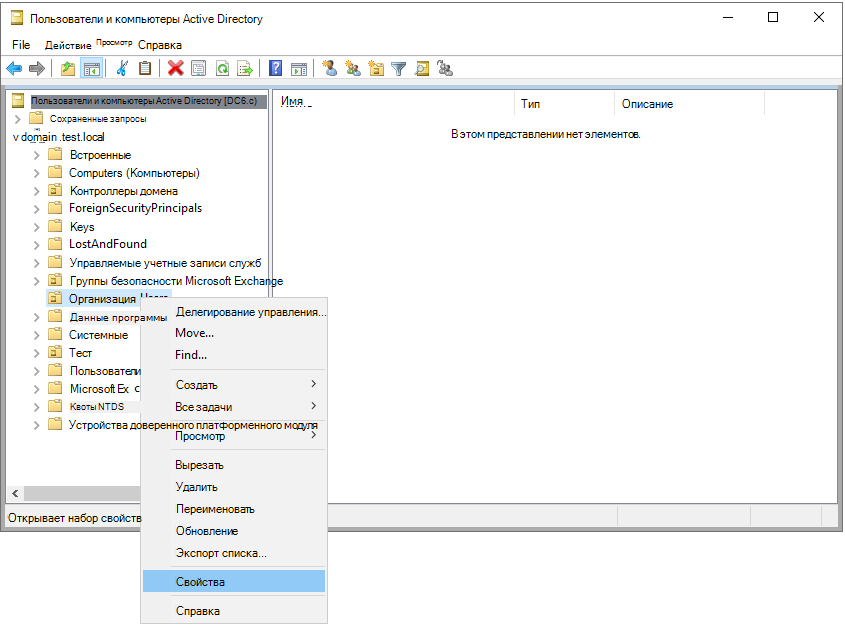Expand the LostAndFound folder
845x629 pixels.
[x=37, y=245]
